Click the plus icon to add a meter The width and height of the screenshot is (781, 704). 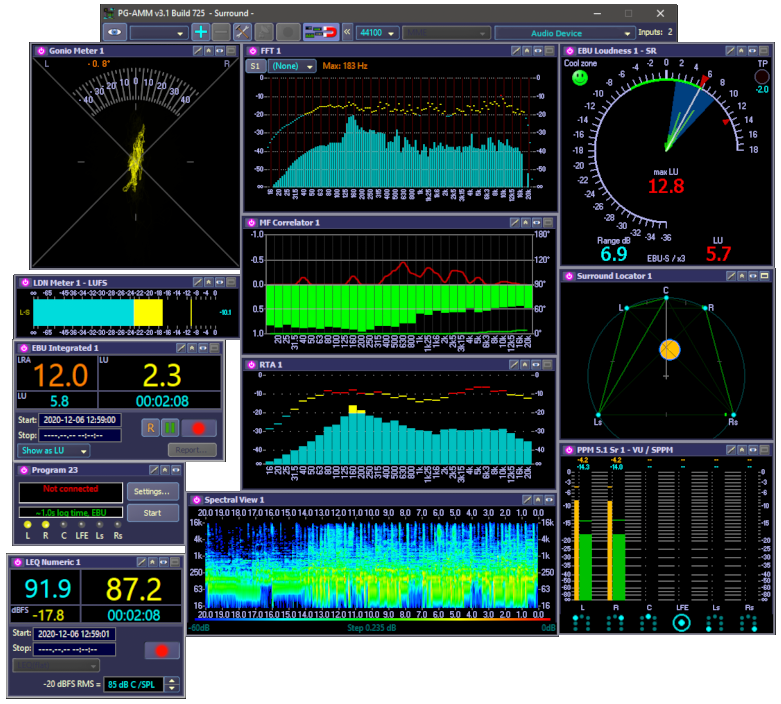pyautogui.click(x=201, y=32)
